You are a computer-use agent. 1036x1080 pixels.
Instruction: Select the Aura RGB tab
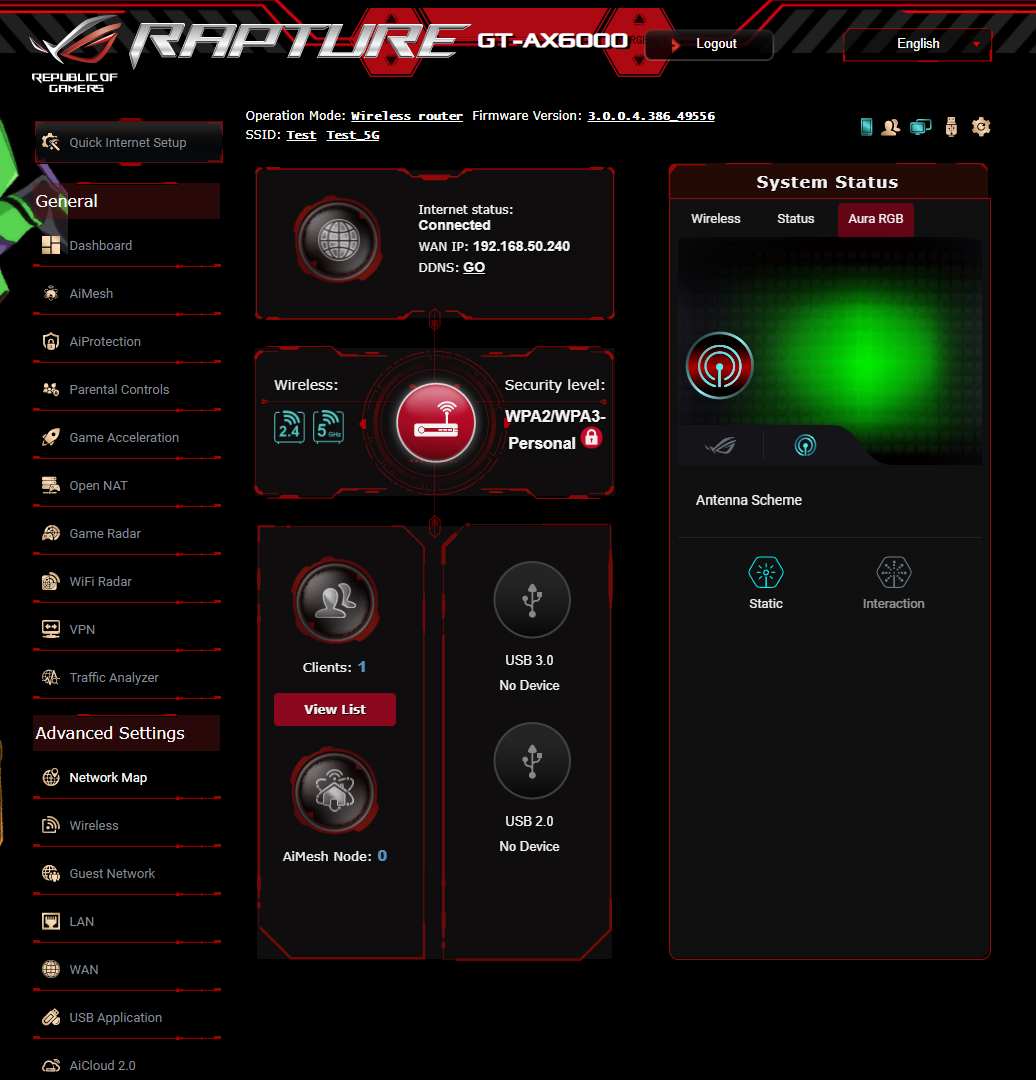pos(876,219)
